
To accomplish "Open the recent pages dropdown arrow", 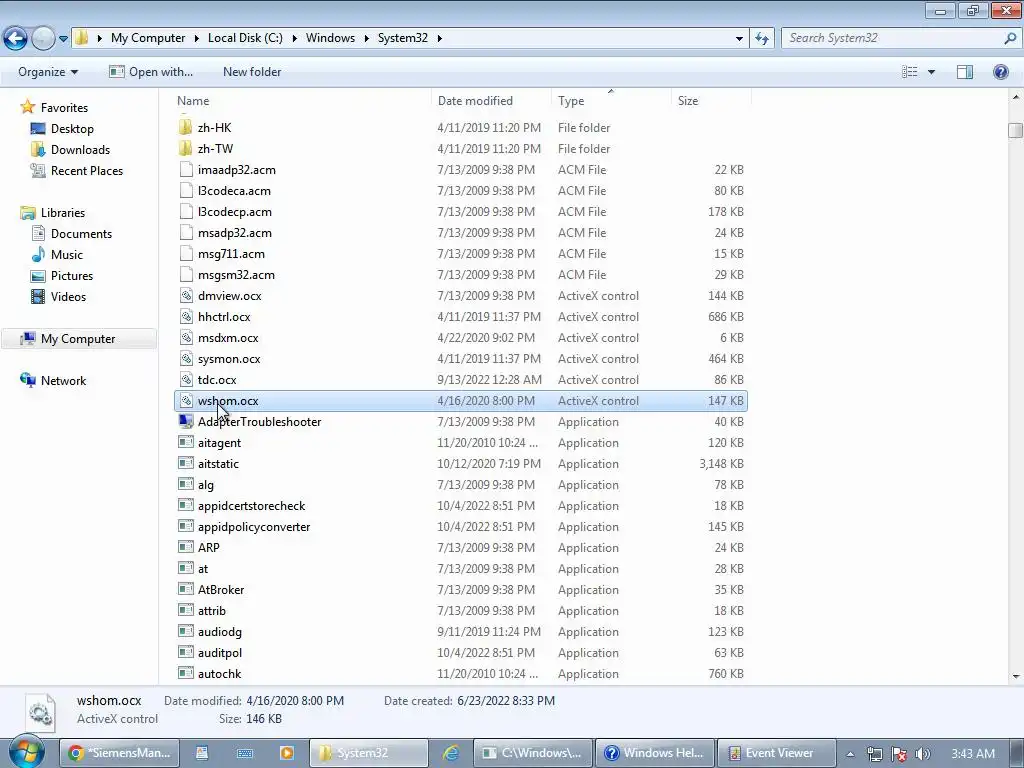I will [x=63, y=39].
